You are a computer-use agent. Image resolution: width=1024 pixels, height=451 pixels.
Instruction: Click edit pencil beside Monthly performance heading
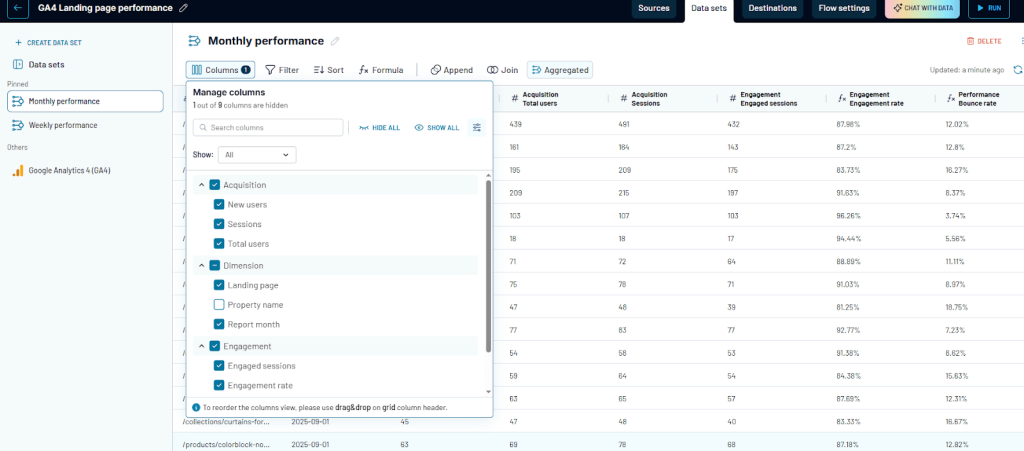pos(335,41)
